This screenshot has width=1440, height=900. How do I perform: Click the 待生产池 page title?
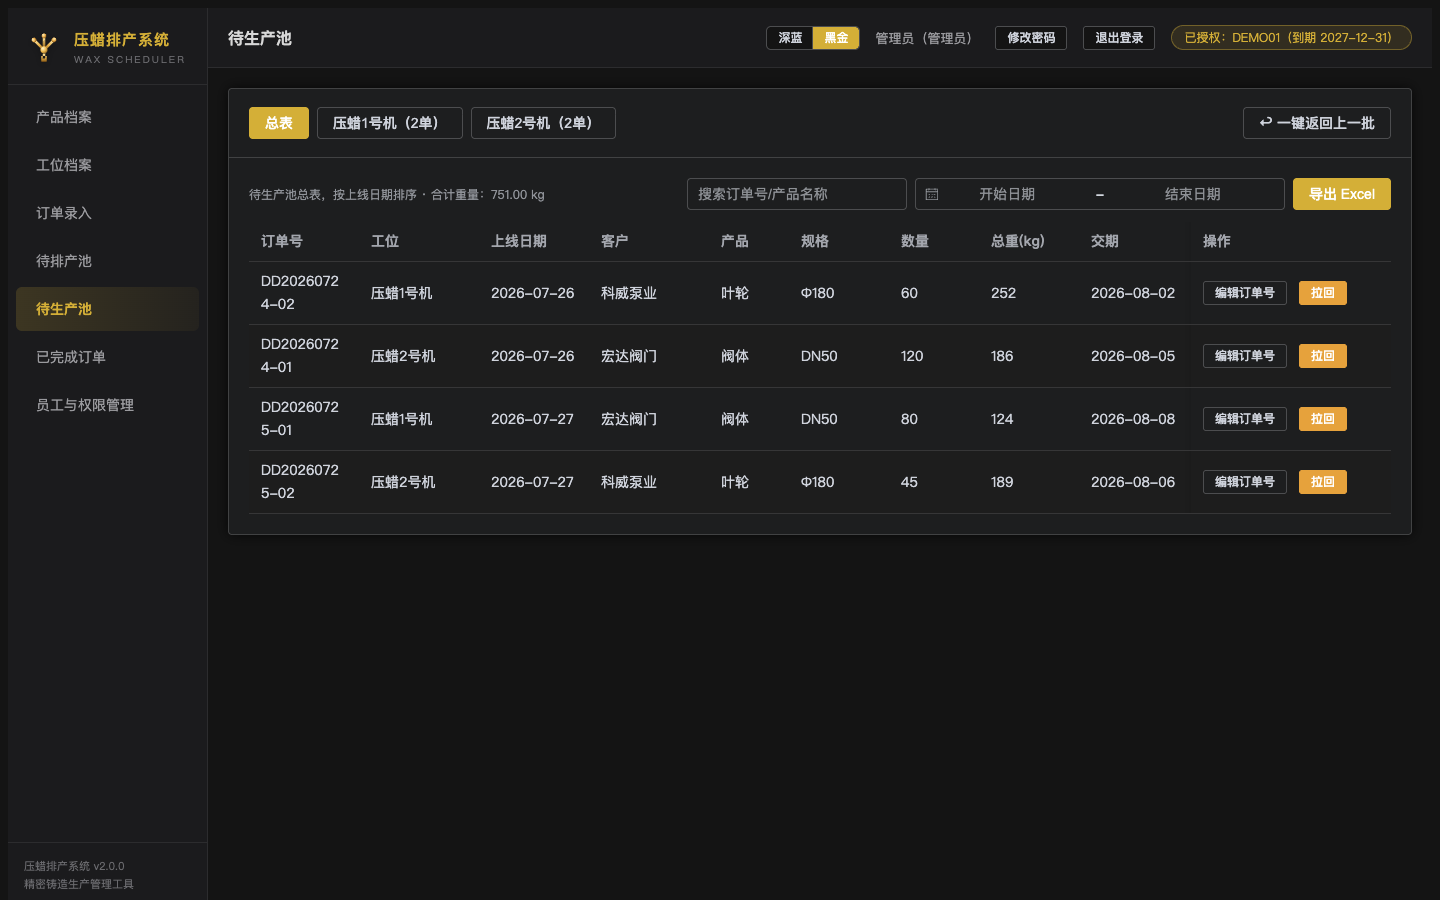click(x=260, y=38)
